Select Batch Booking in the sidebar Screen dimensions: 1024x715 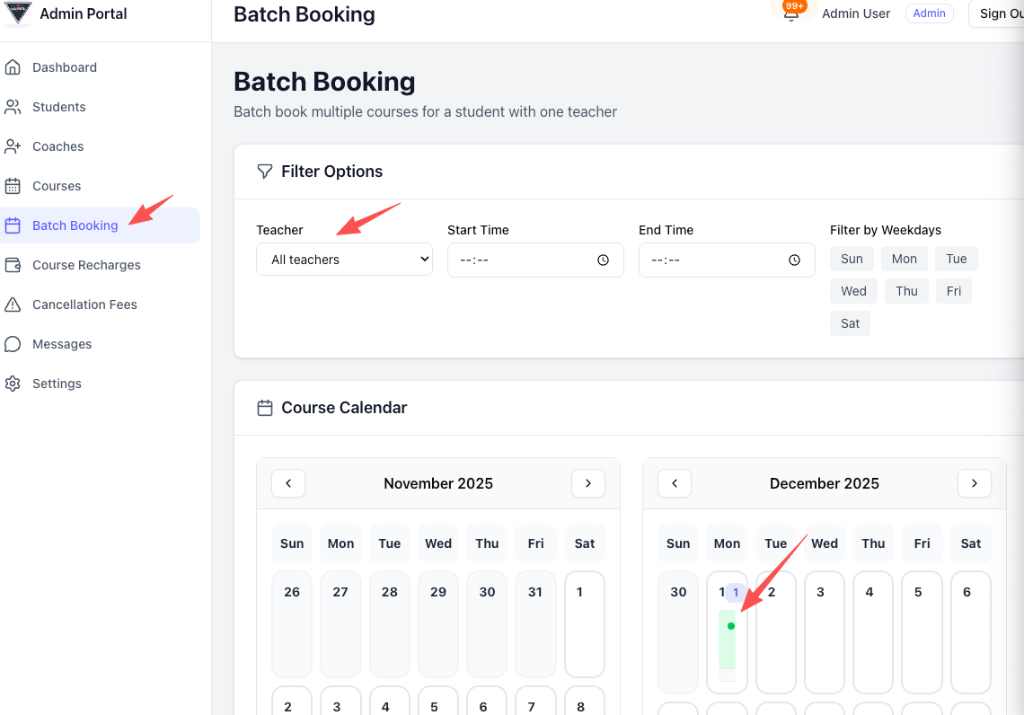tap(75, 225)
